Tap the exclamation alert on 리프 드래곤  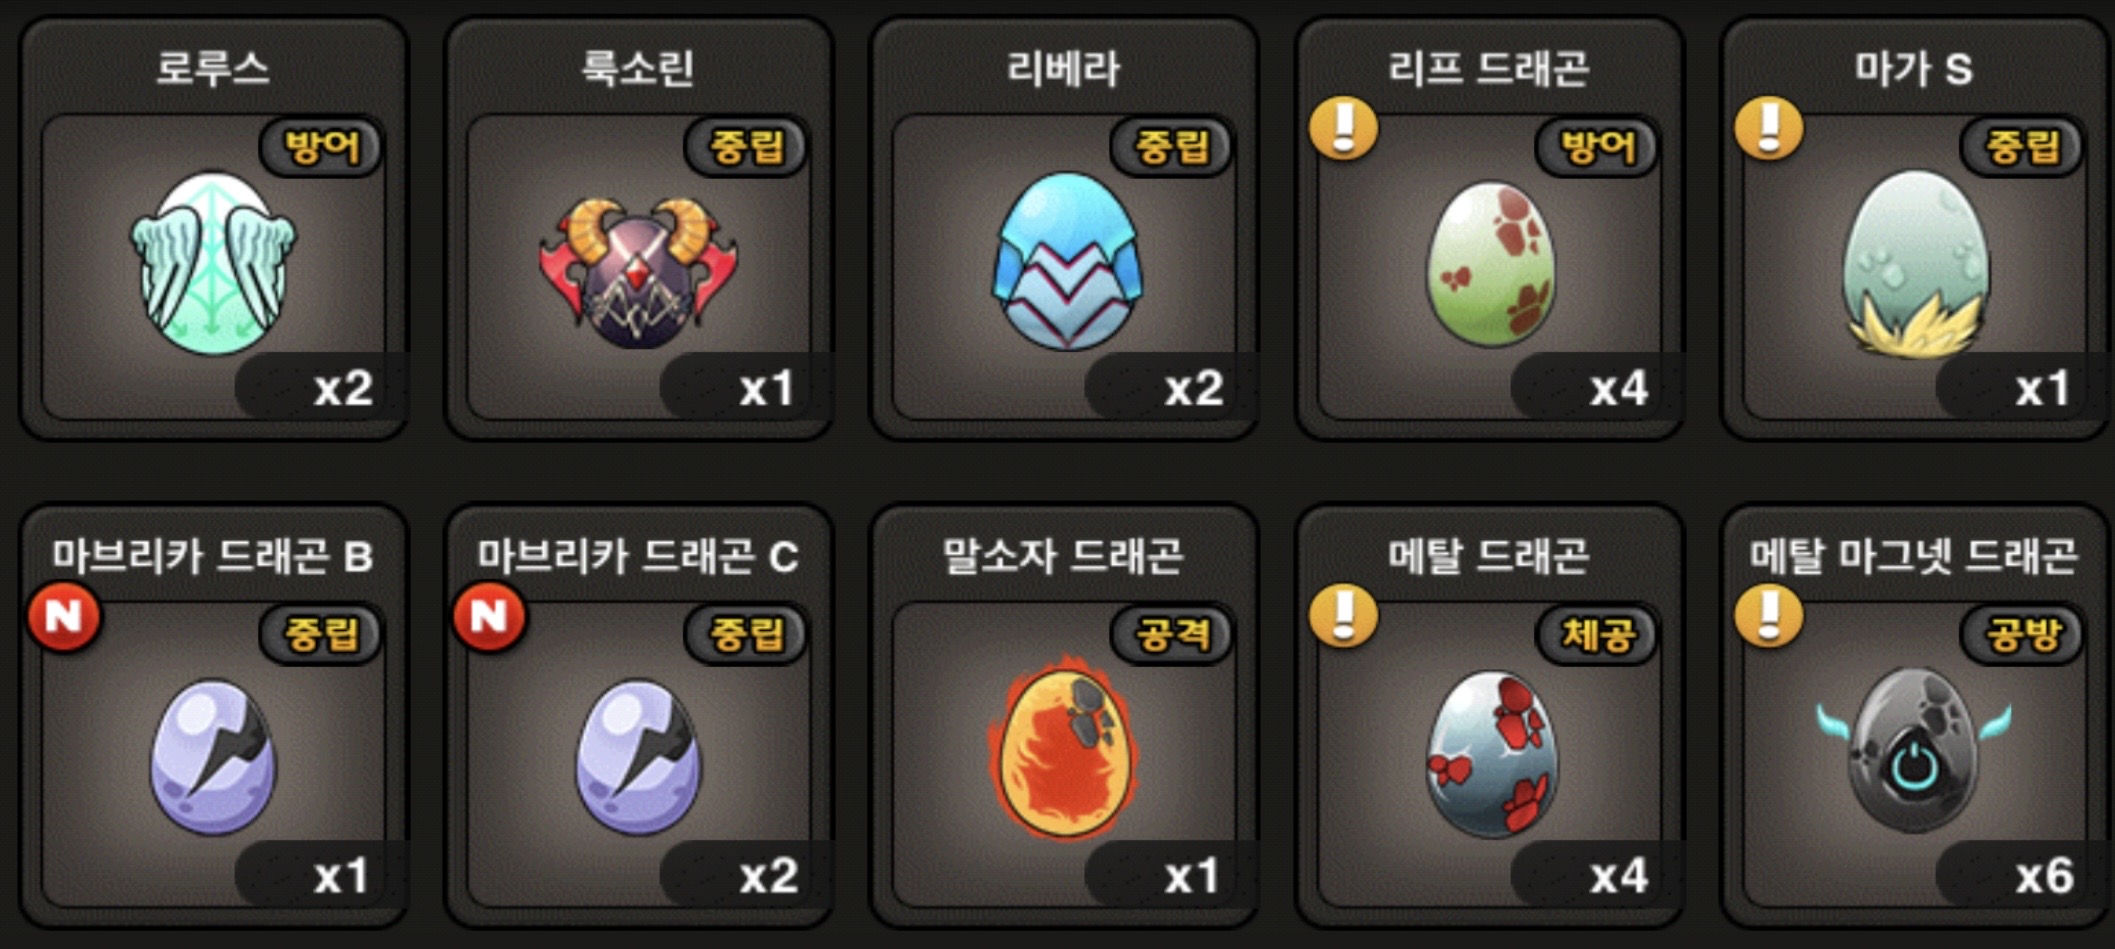click(1344, 128)
